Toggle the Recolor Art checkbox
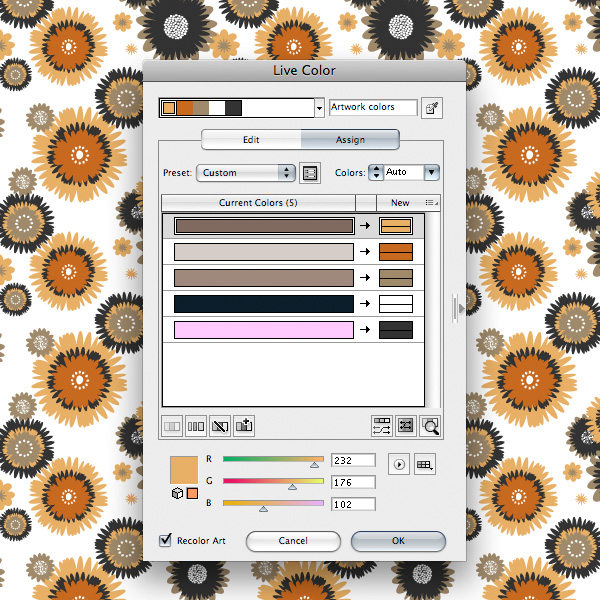The width and height of the screenshot is (600, 600). [x=165, y=540]
